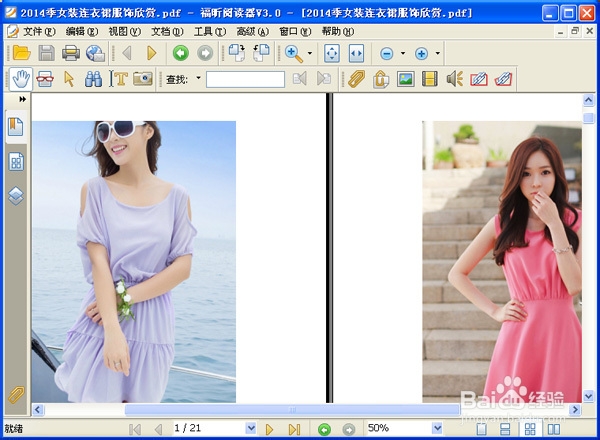Fit page width icon
Viewport: 600px width, 440px height.
coord(356,53)
